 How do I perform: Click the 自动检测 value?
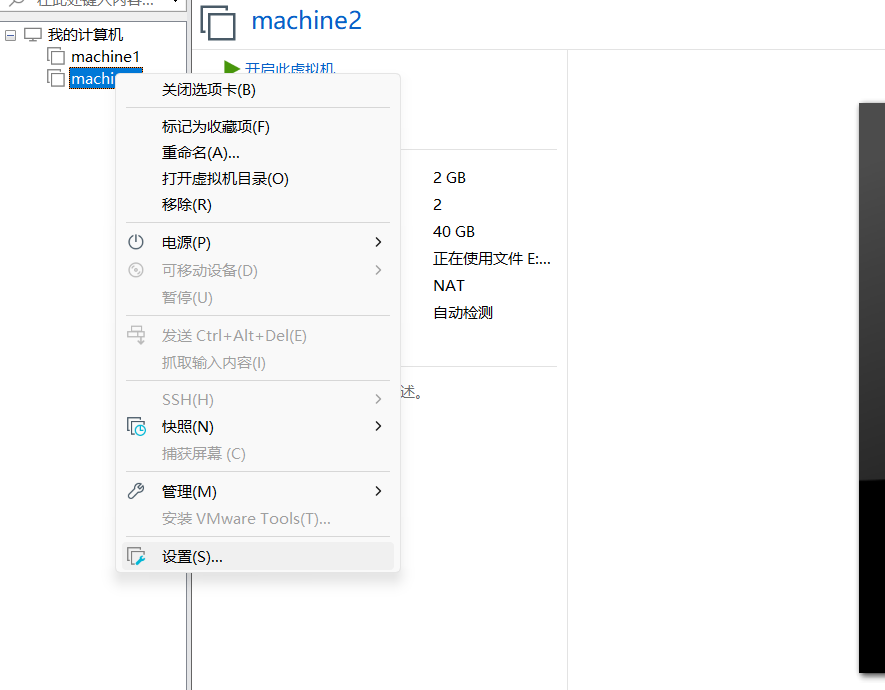point(463,313)
